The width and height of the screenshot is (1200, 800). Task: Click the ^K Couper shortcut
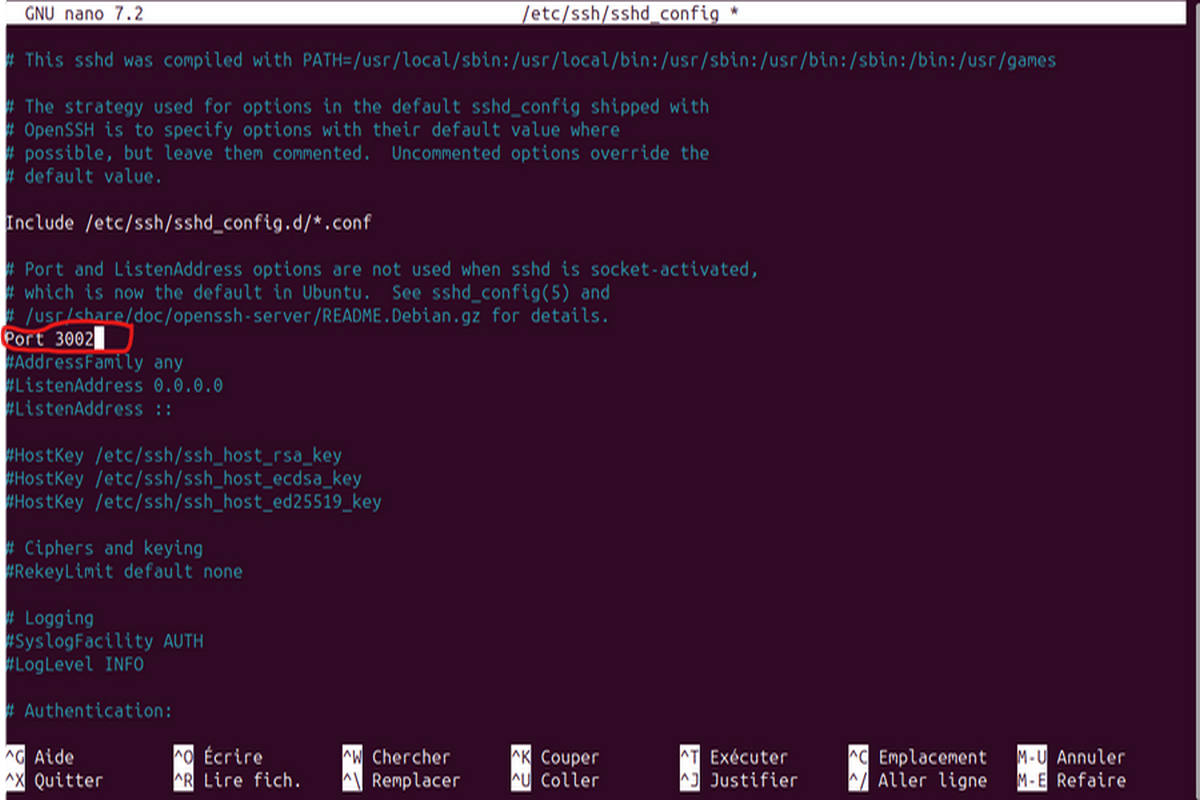pyautogui.click(x=556, y=757)
